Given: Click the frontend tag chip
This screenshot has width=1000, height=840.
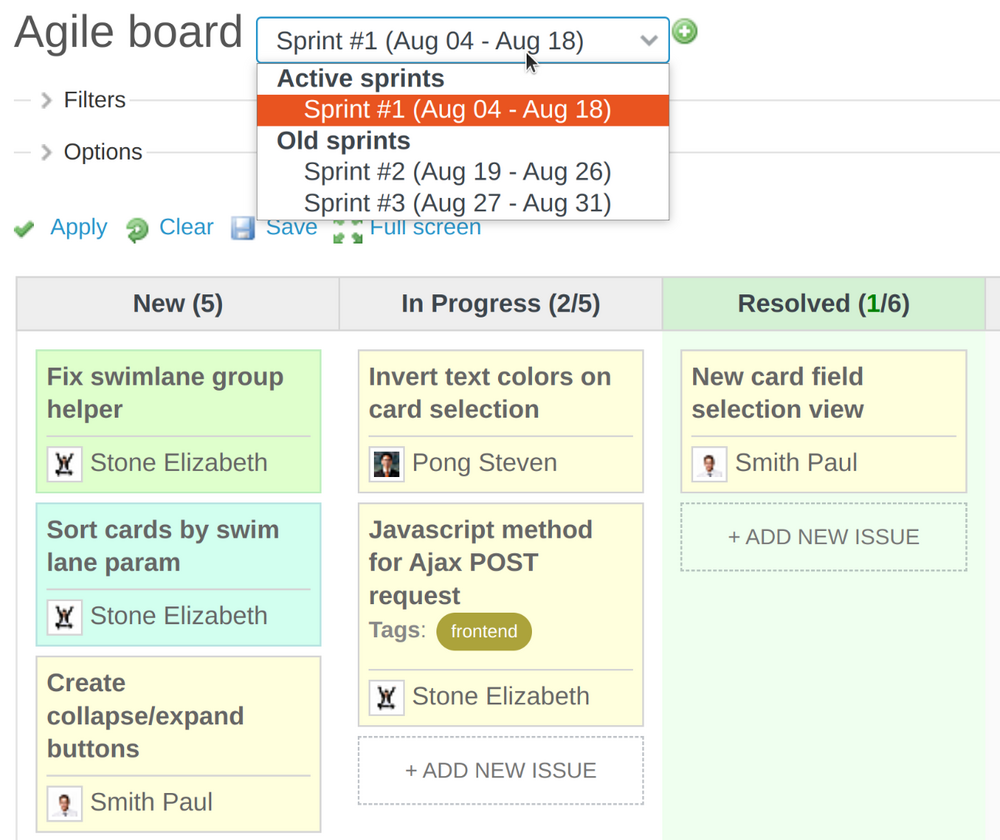Looking at the screenshot, I should pyautogui.click(x=484, y=631).
